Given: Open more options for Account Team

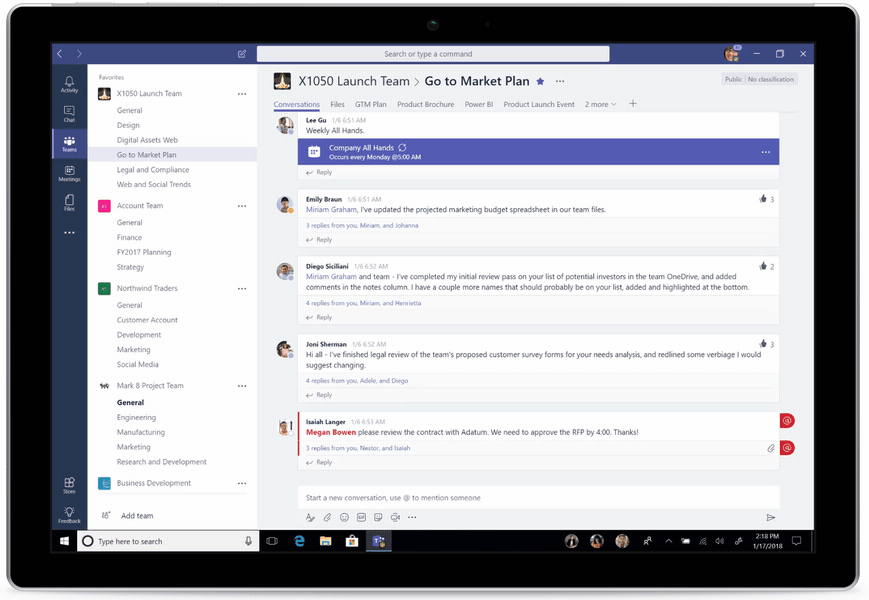Looking at the screenshot, I should click(x=240, y=204).
